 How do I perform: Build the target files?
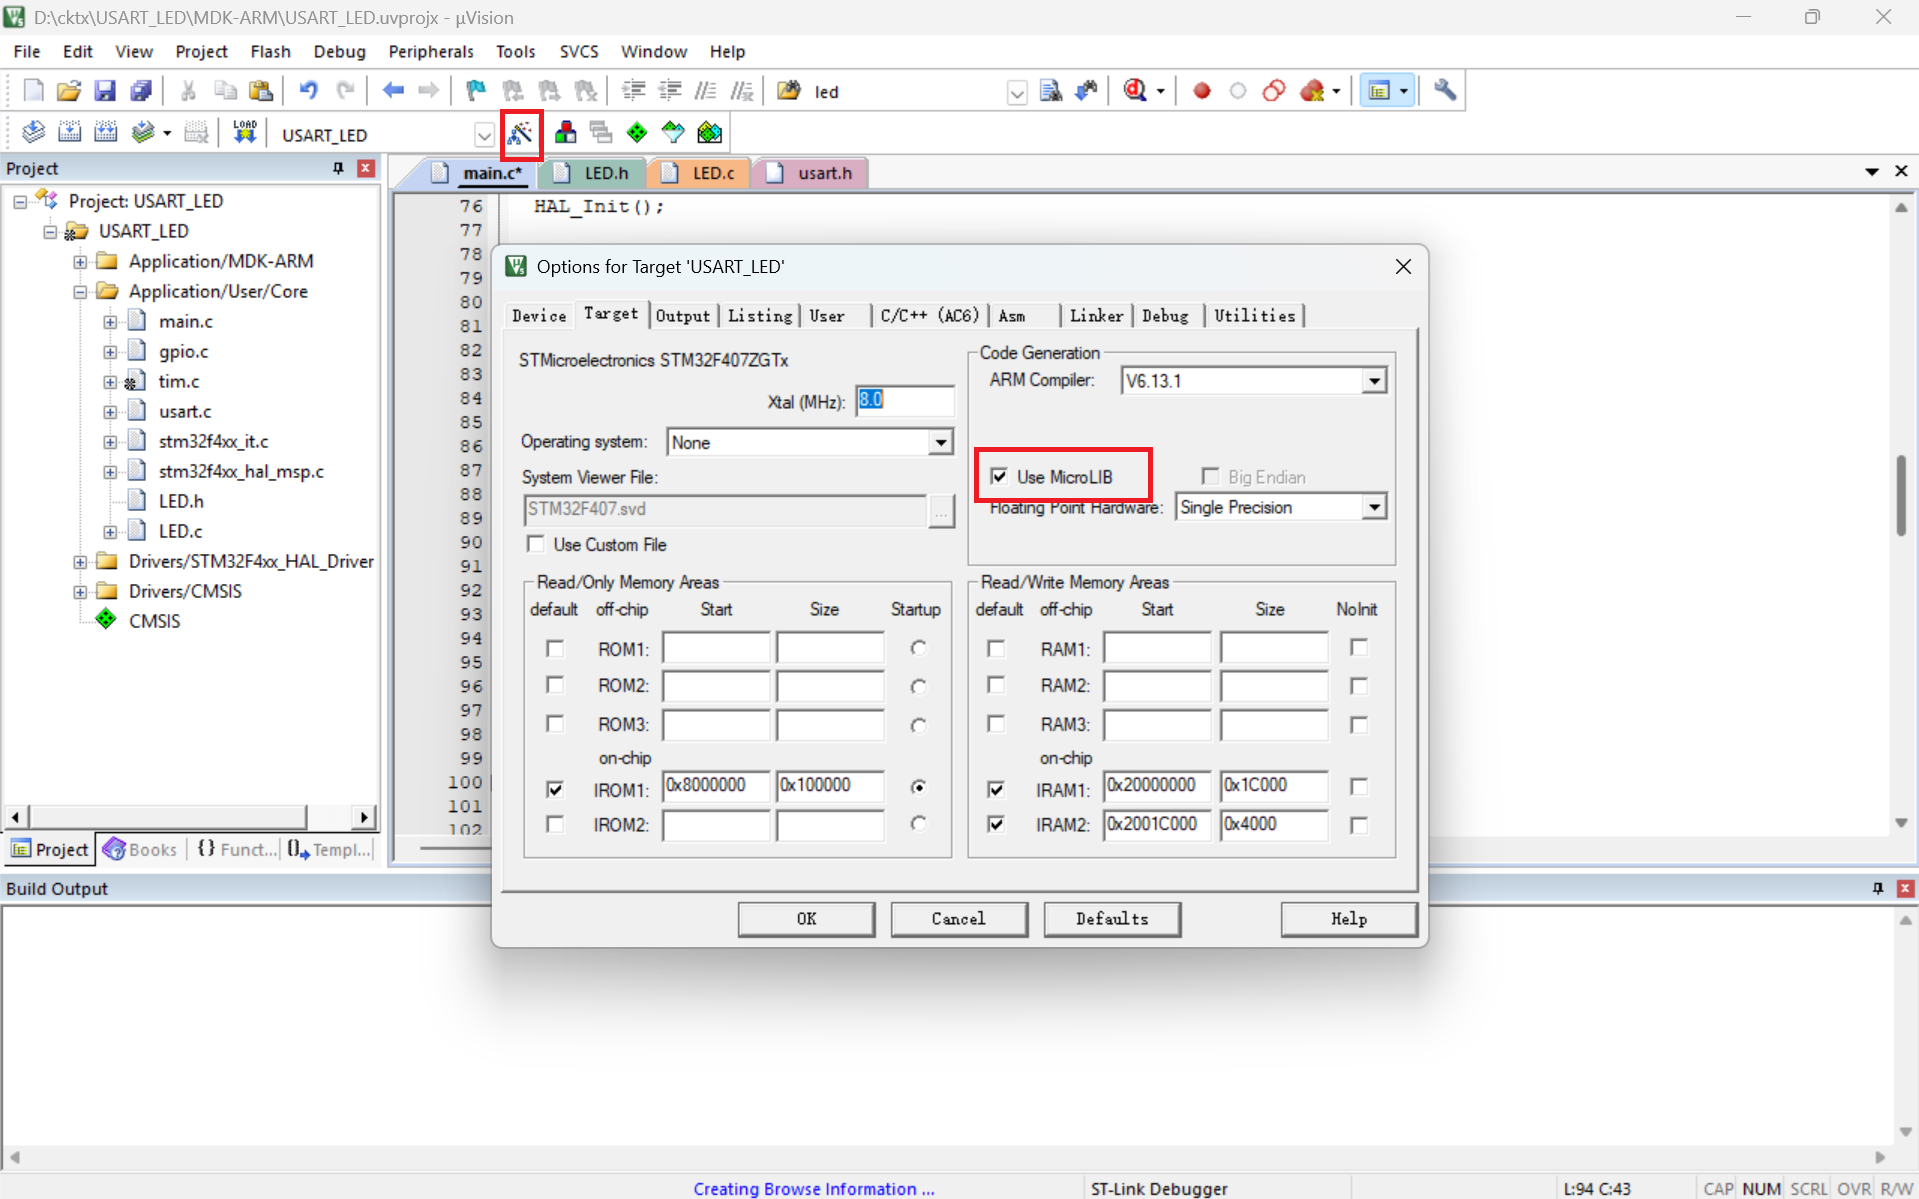tap(69, 133)
